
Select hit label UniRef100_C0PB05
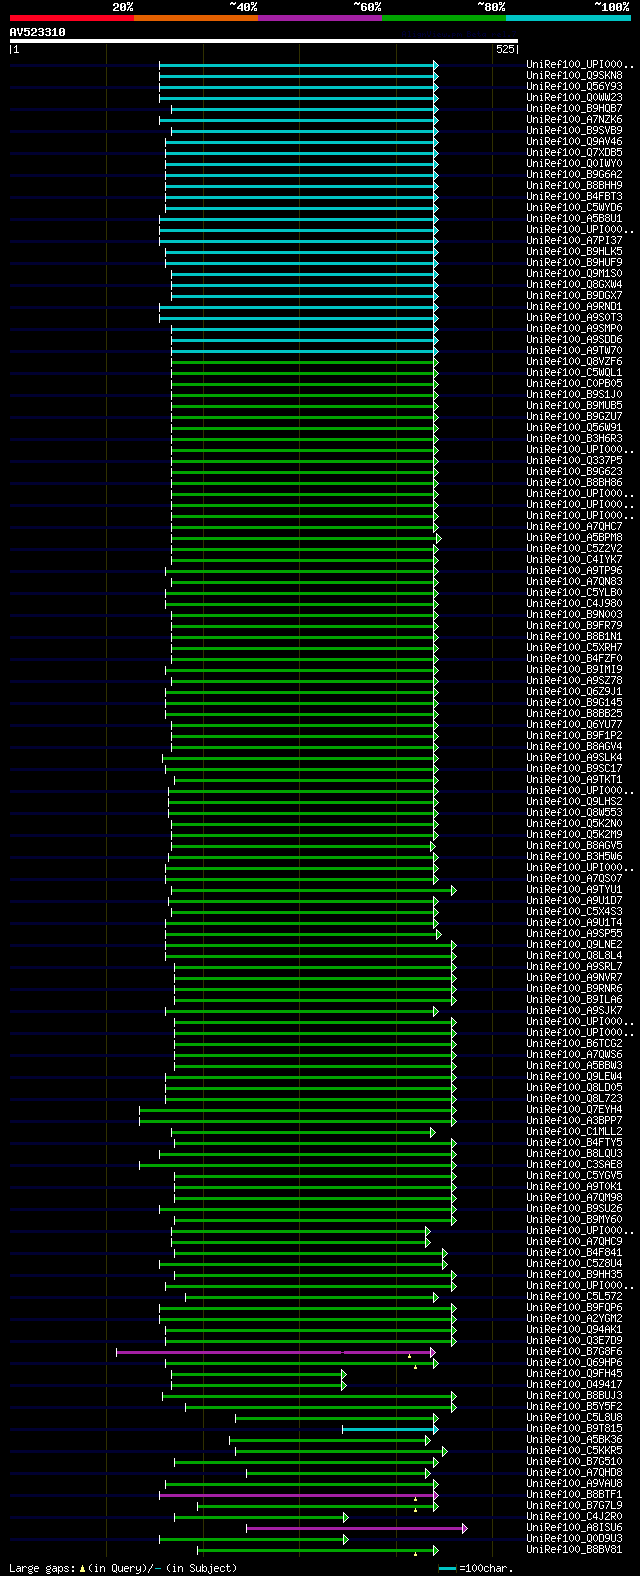click(x=574, y=383)
